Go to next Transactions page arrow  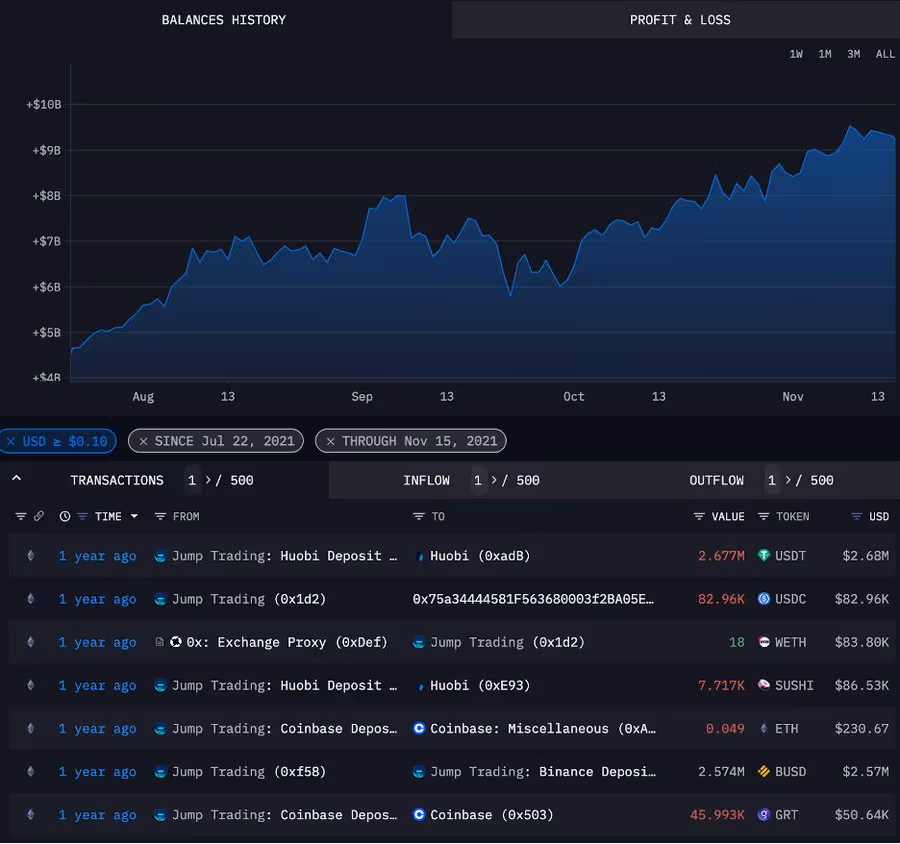click(208, 480)
